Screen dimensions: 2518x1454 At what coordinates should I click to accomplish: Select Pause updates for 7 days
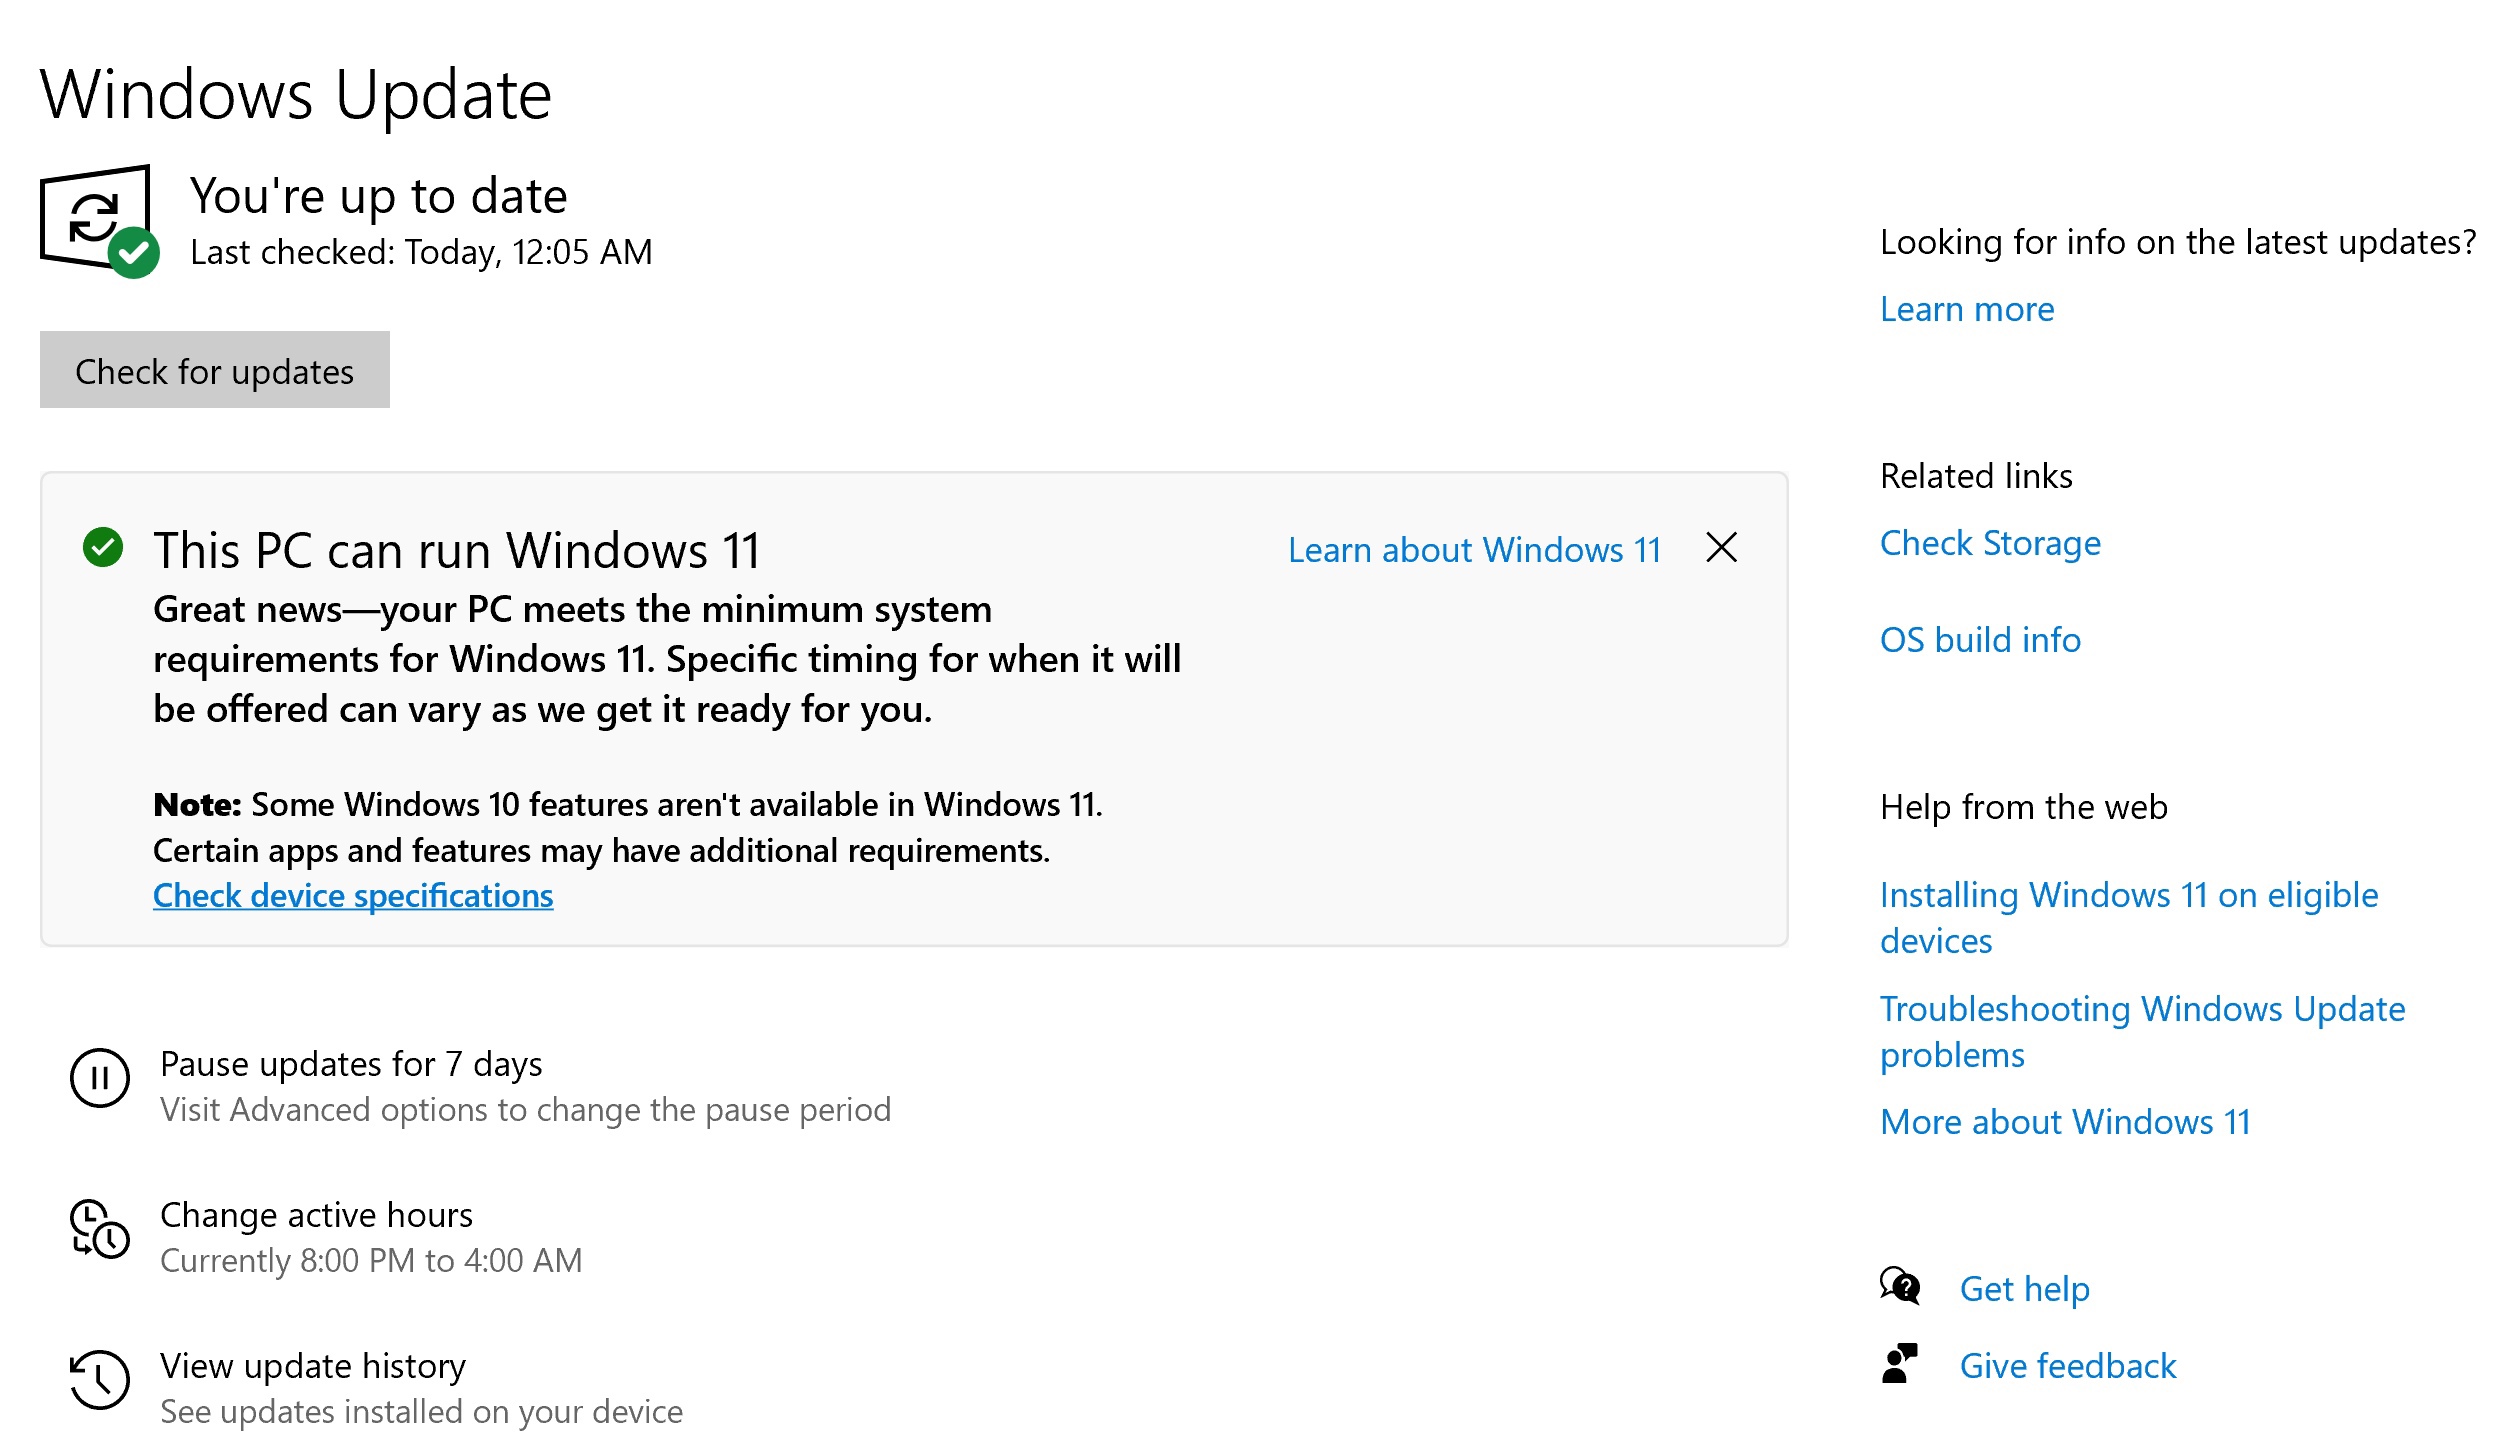(x=351, y=1064)
